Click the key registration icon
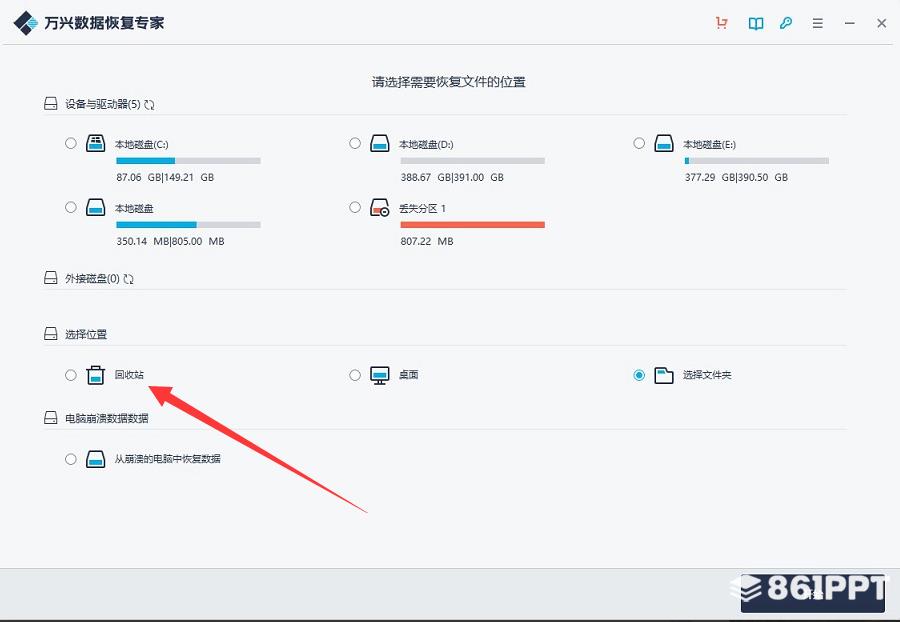900x622 pixels. click(x=786, y=23)
